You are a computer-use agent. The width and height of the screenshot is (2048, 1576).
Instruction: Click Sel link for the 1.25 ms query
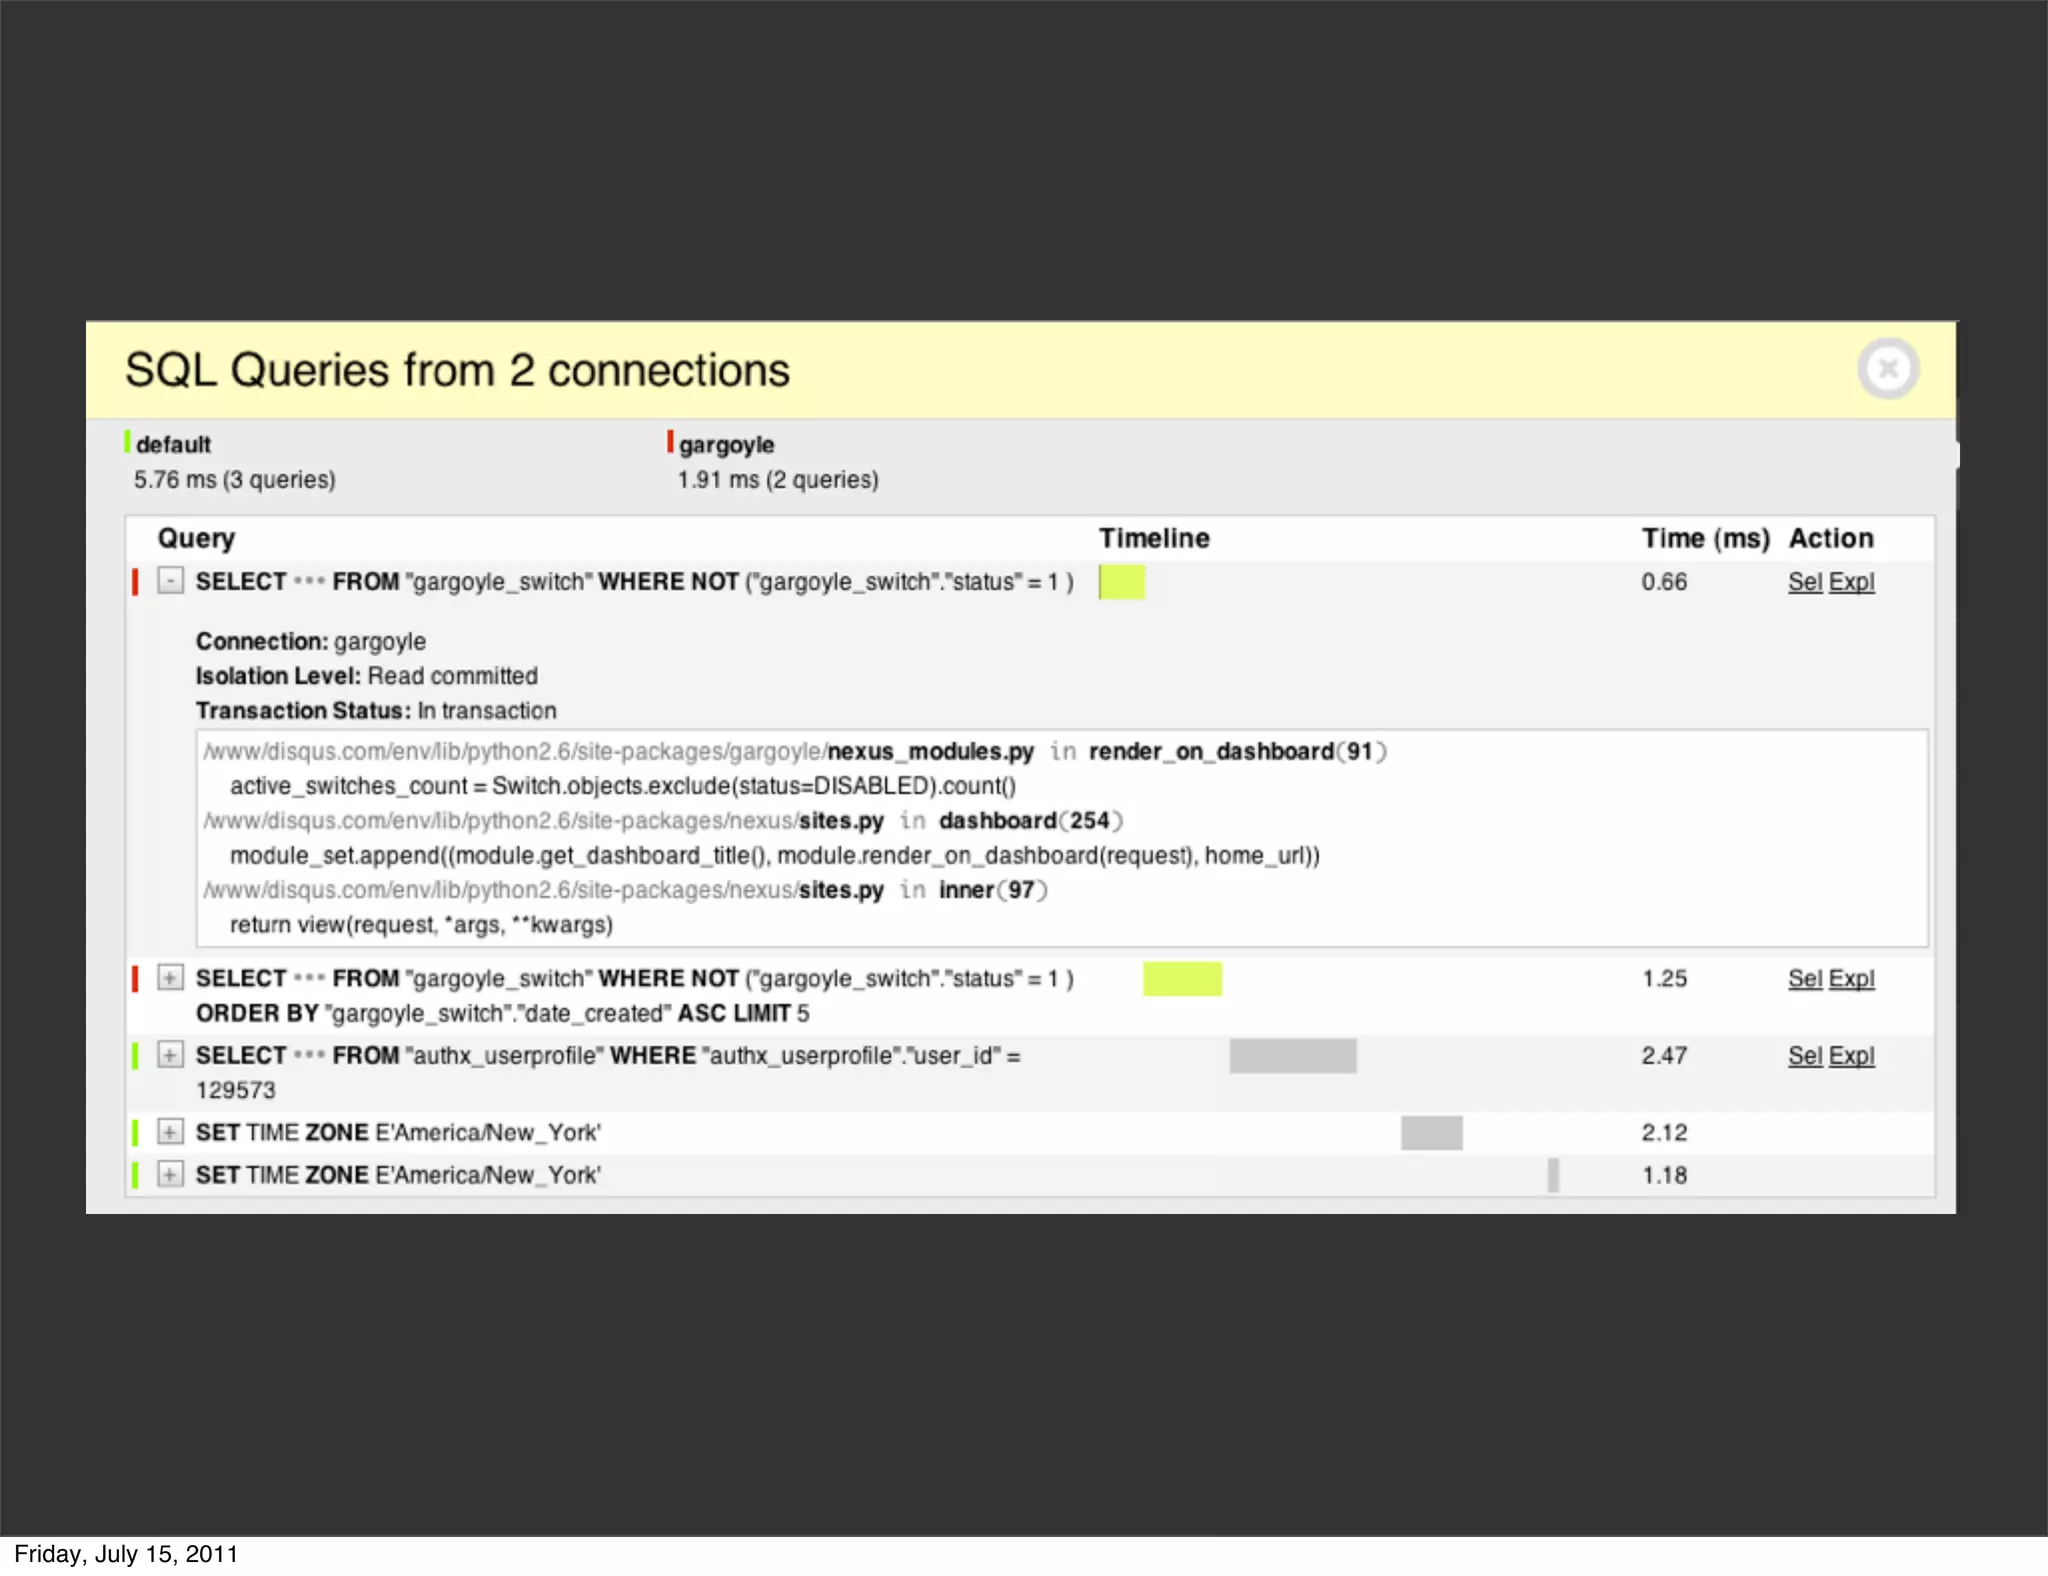pos(1804,979)
